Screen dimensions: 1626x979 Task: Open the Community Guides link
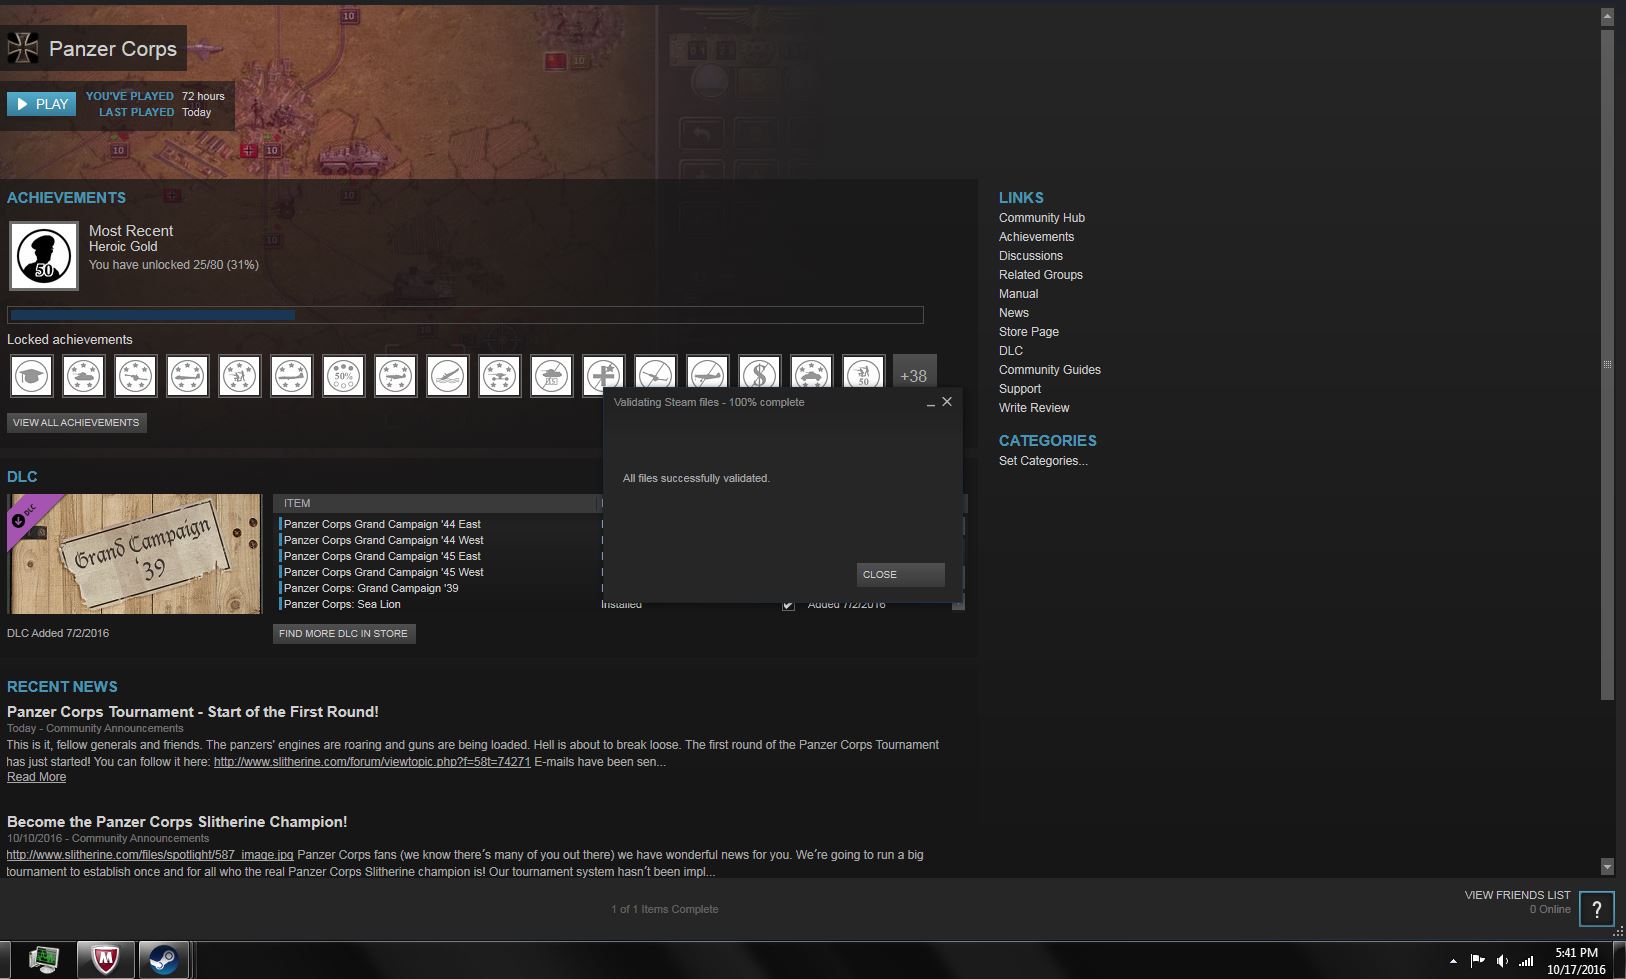(x=1049, y=370)
